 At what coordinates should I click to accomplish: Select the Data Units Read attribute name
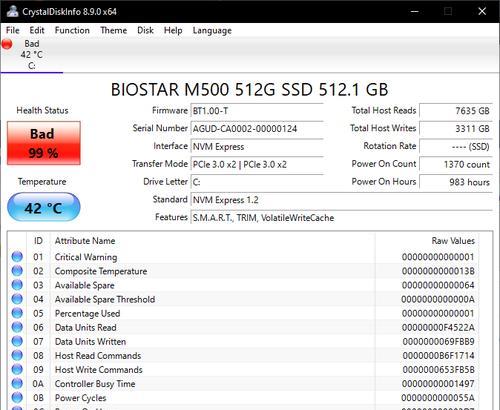coord(86,327)
